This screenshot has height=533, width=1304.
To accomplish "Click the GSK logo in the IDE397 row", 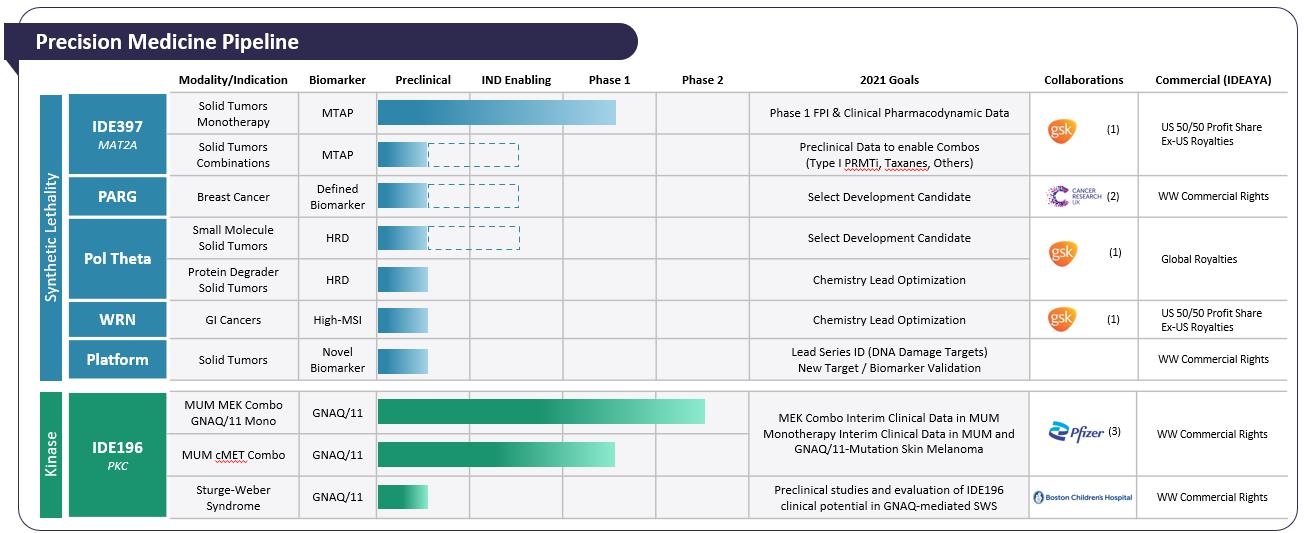I will (x=1061, y=131).
